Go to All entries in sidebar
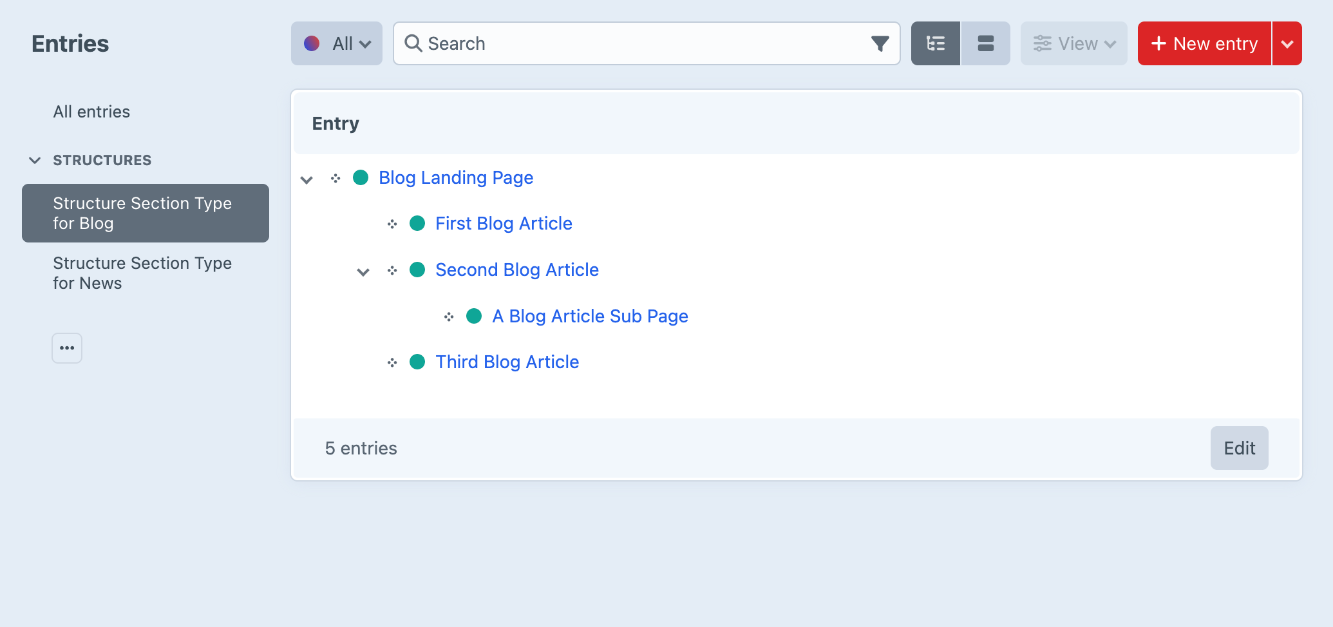Image resolution: width=1333 pixels, height=627 pixels. point(92,112)
